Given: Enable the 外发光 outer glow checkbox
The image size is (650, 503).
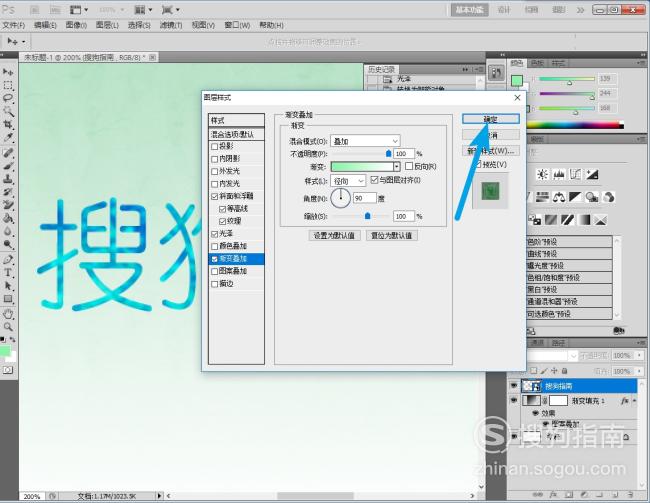Looking at the screenshot, I should pos(214,171).
